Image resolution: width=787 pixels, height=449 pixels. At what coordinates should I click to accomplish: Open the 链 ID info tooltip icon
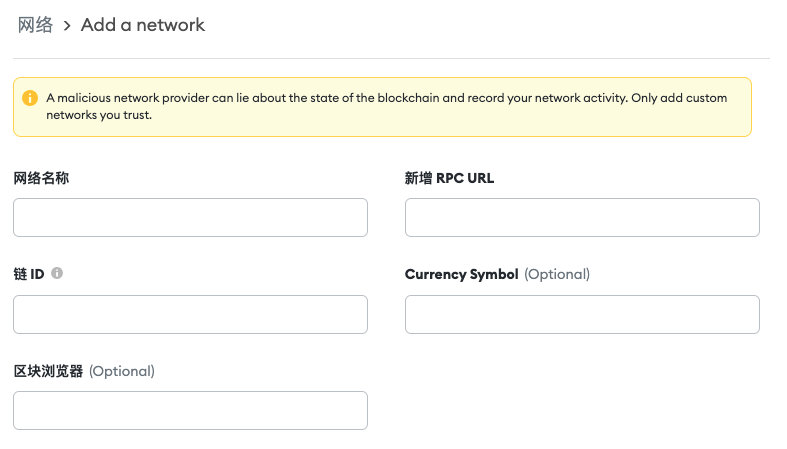(x=57, y=273)
